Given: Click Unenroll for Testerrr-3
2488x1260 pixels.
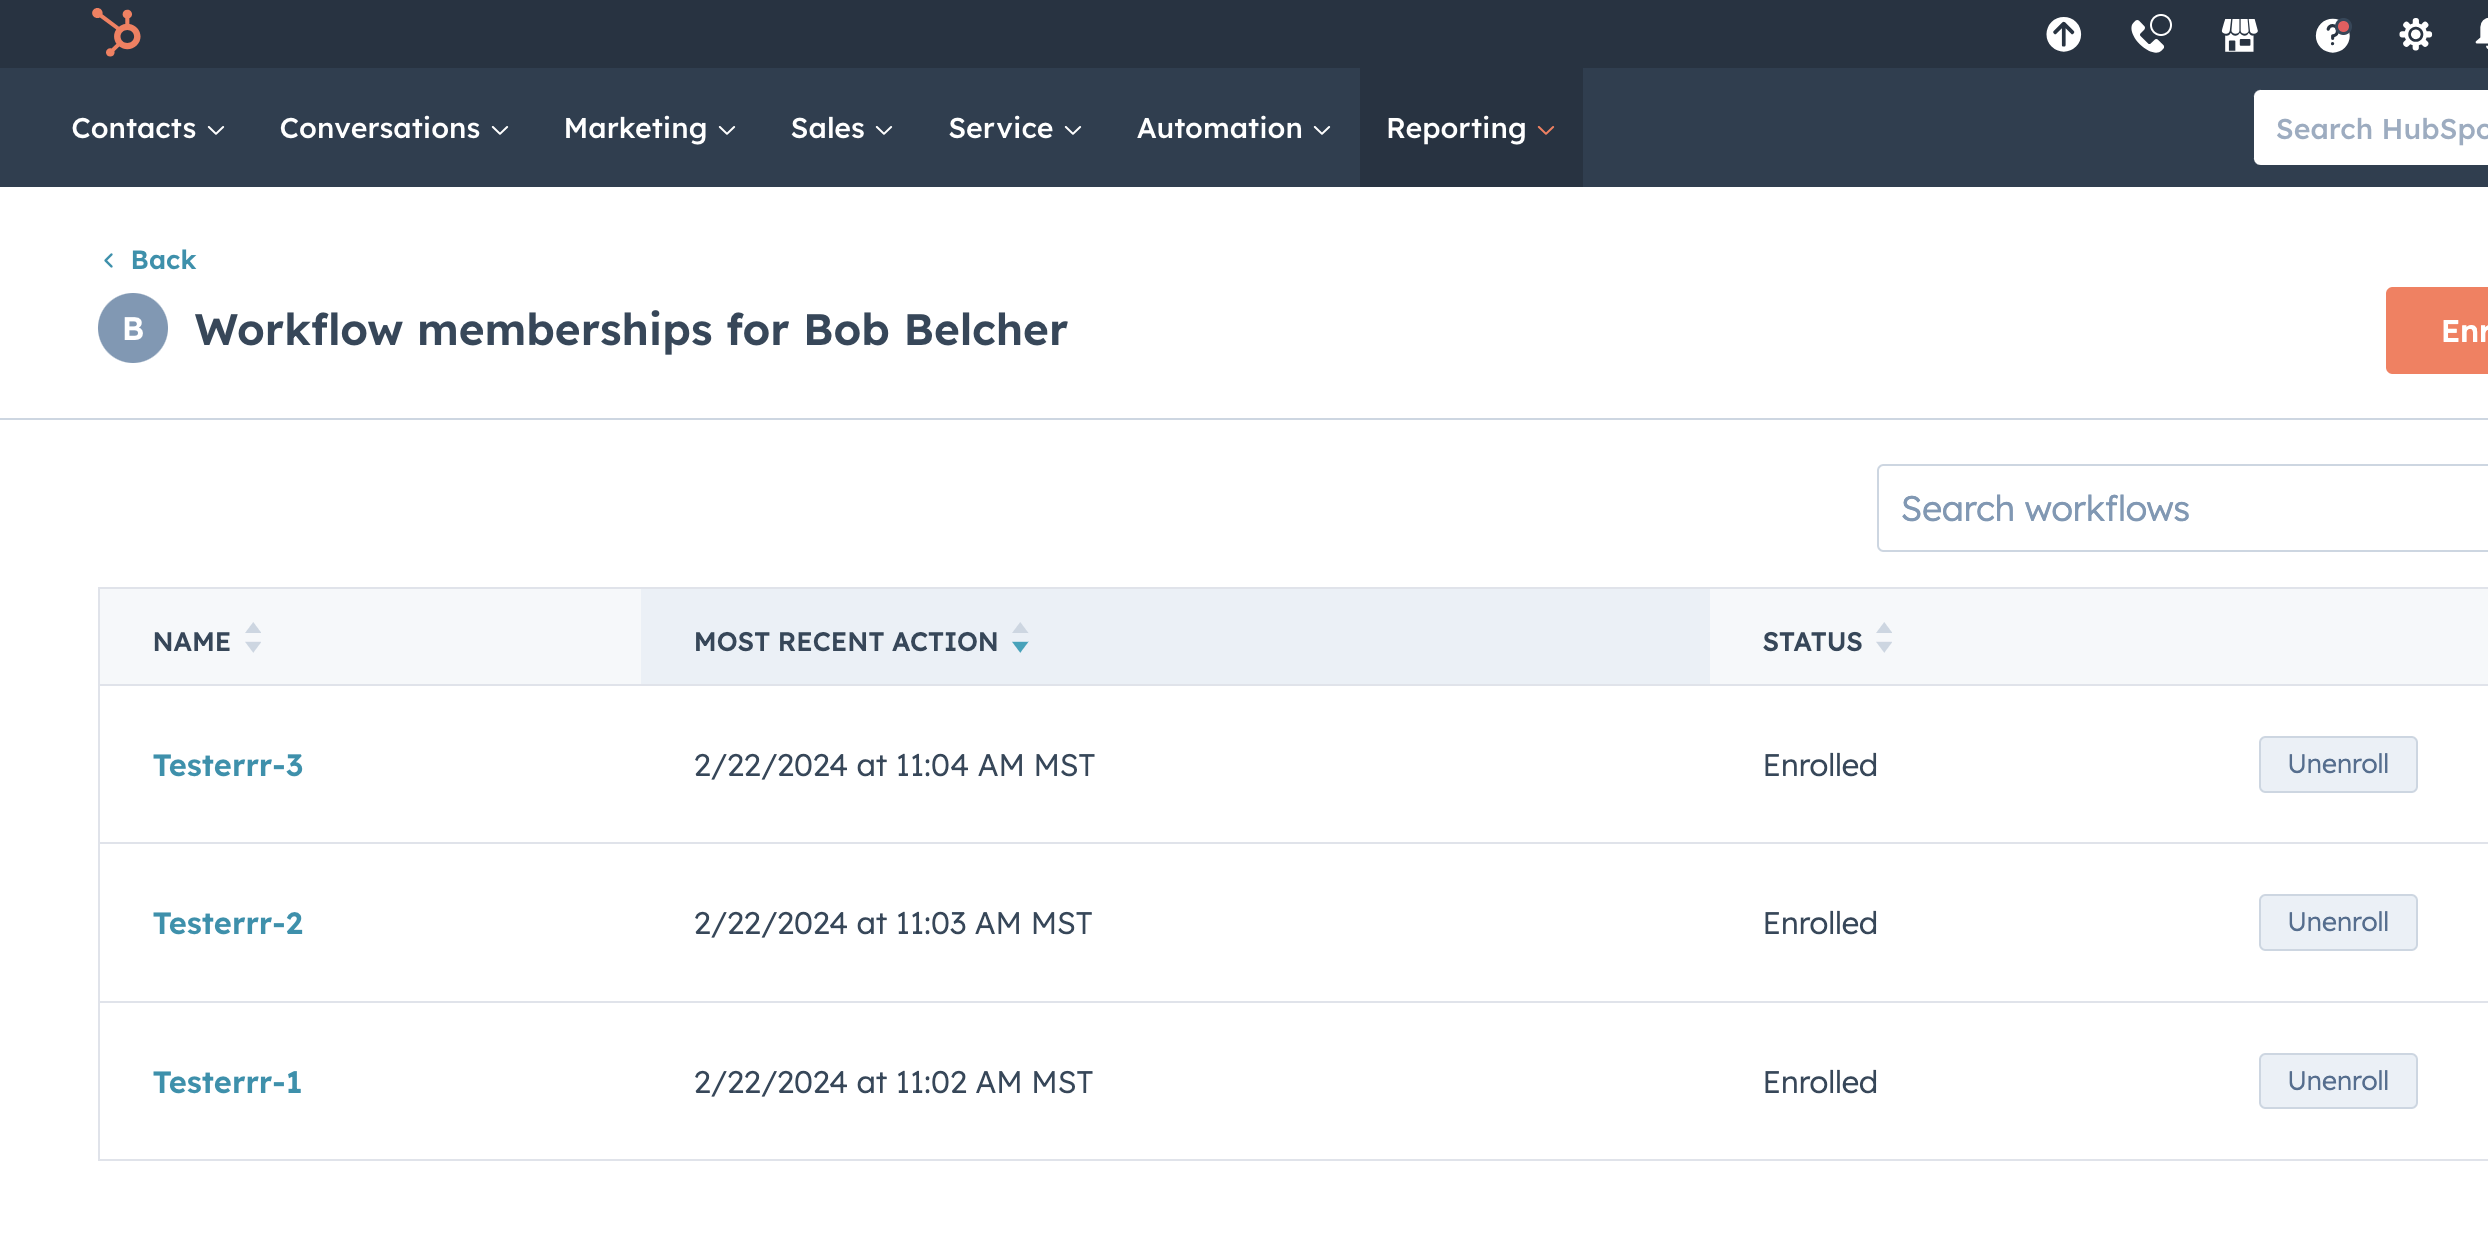Looking at the screenshot, I should (x=2337, y=764).
